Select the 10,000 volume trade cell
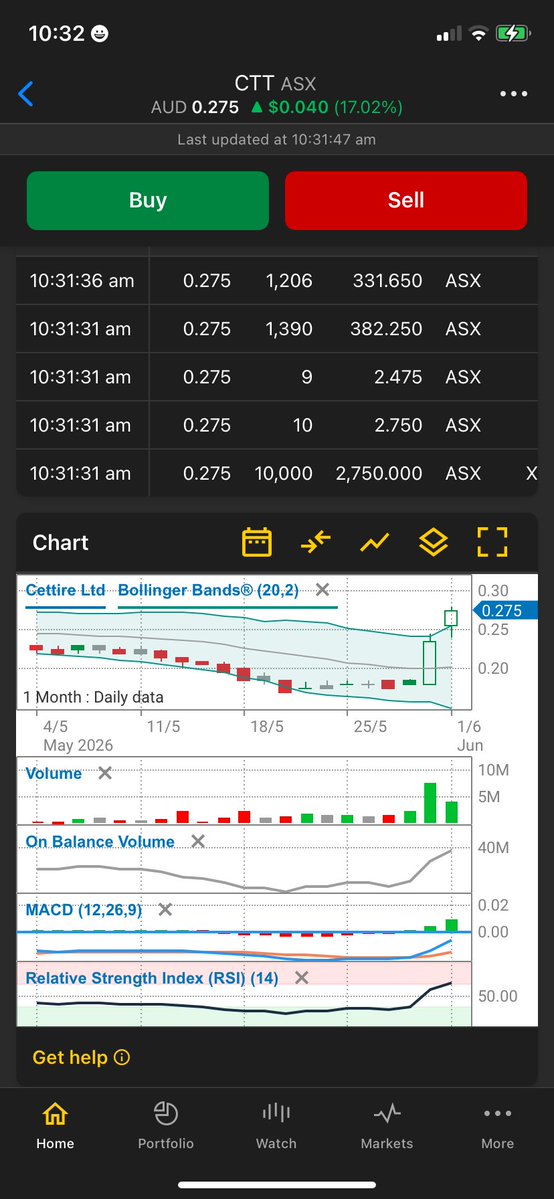 [283, 473]
